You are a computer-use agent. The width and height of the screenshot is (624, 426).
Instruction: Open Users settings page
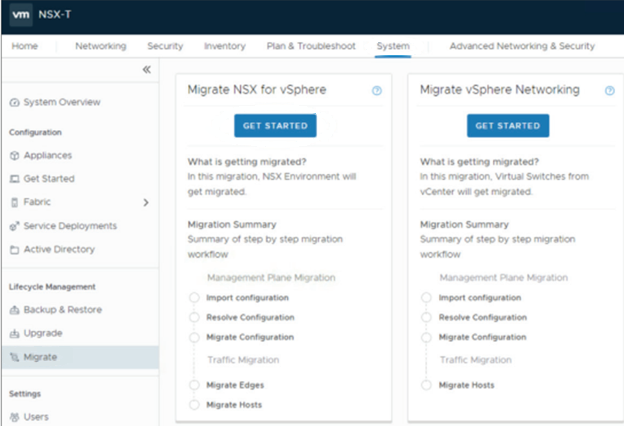[36, 417]
